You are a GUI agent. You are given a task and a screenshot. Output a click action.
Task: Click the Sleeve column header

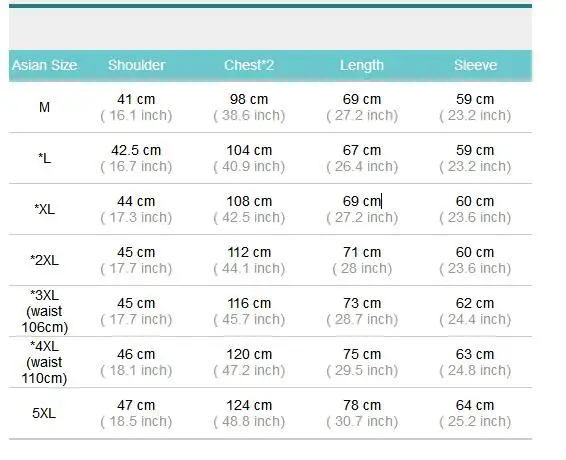click(x=475, y=65)
